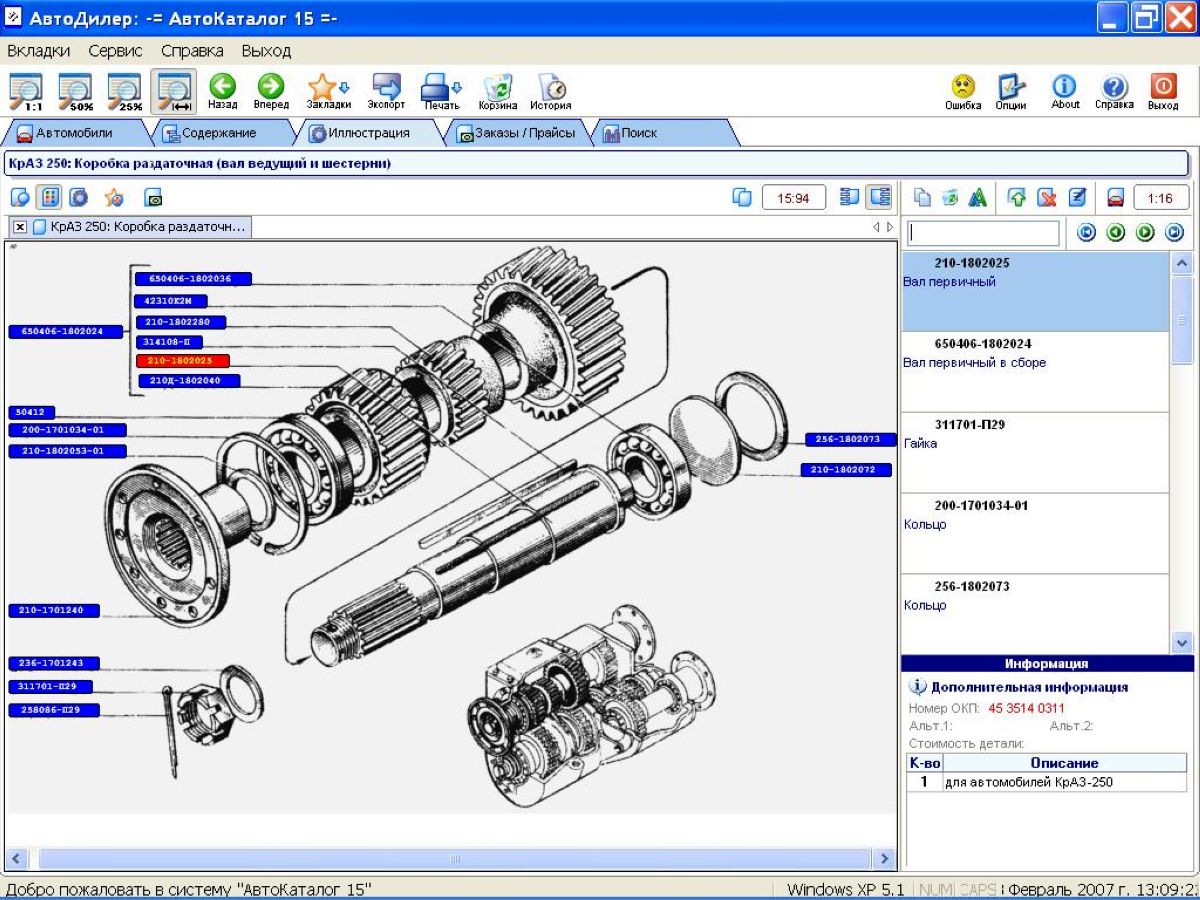Image resolution: width=1200 pixels, height=900 pixels.
Task: Select highlighted red label 210-1802025 on illustration
Action: coord(182,361)
